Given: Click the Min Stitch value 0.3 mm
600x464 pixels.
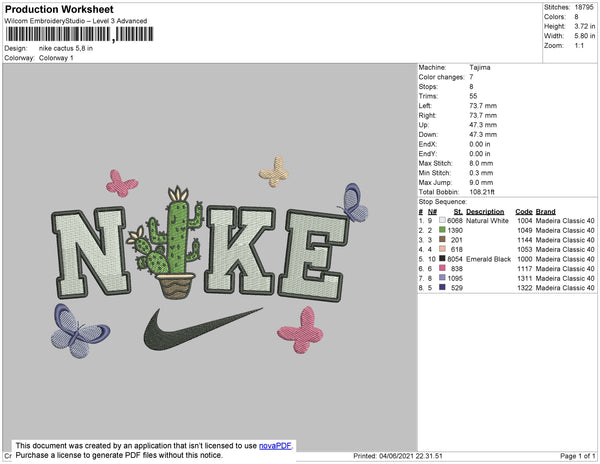Looking at the screenshot, I should [481, 173].
